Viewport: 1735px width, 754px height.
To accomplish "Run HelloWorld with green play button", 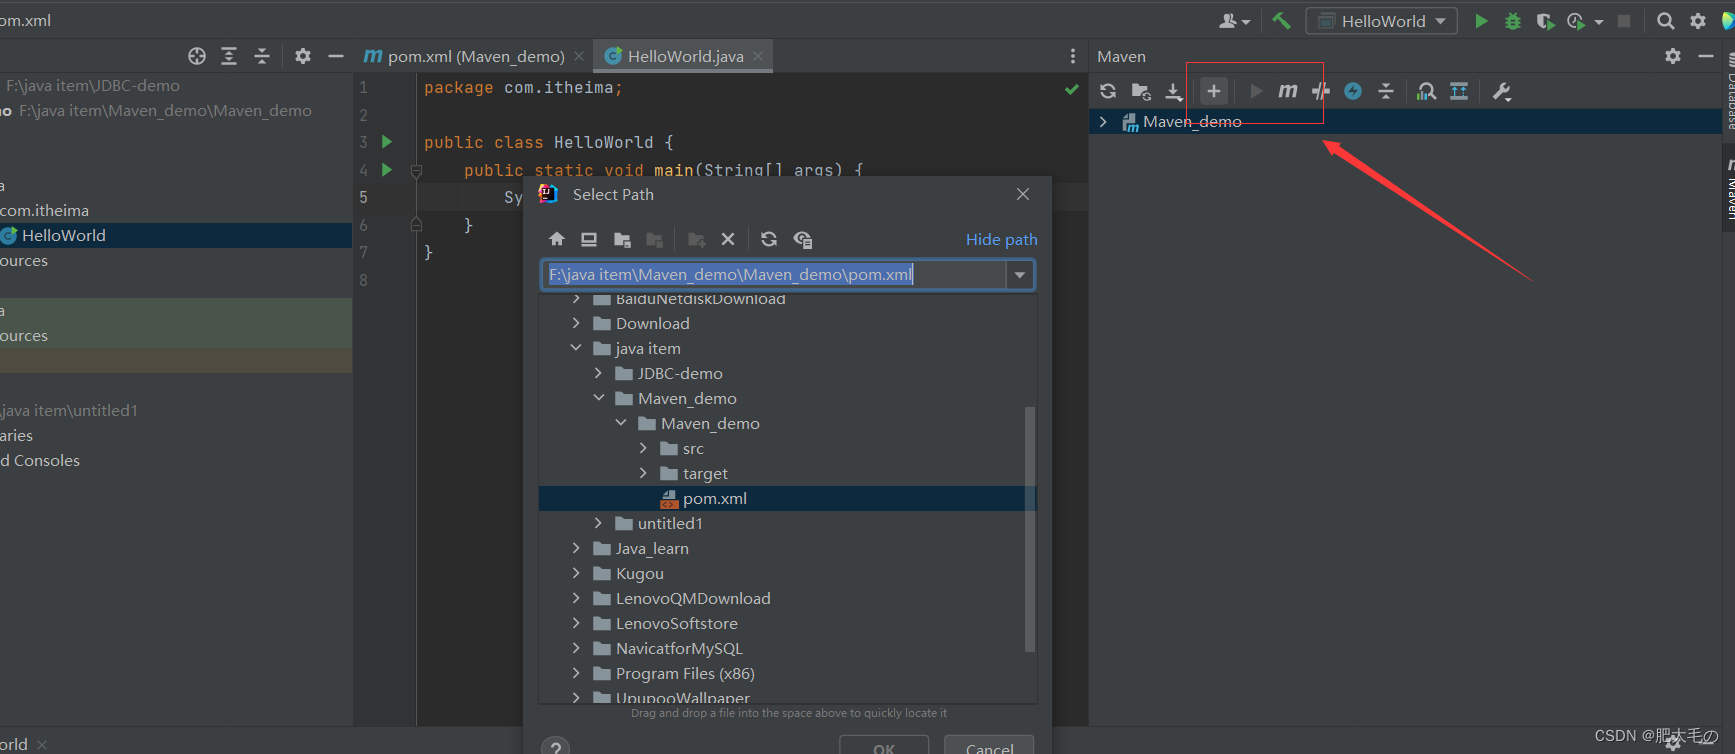I will [x=1481, y=21].
